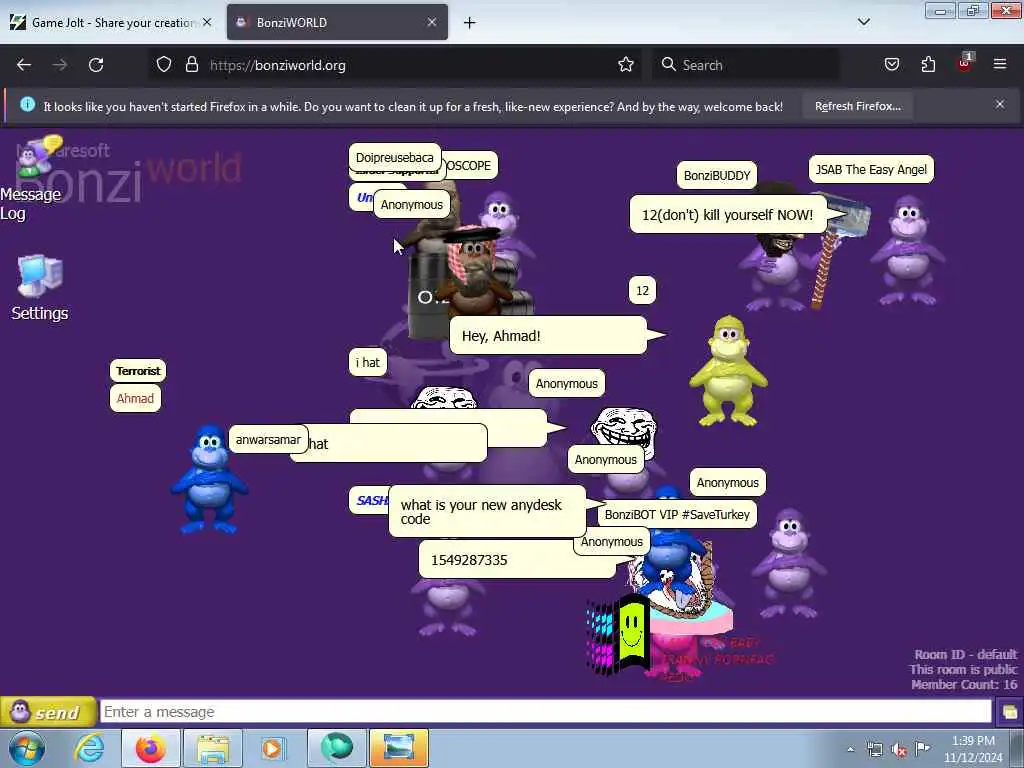Image resolution: width=1024 pixels, height=768 pixels.
Task: Click the small "12" speech bubble
Action: coord(643,291)
